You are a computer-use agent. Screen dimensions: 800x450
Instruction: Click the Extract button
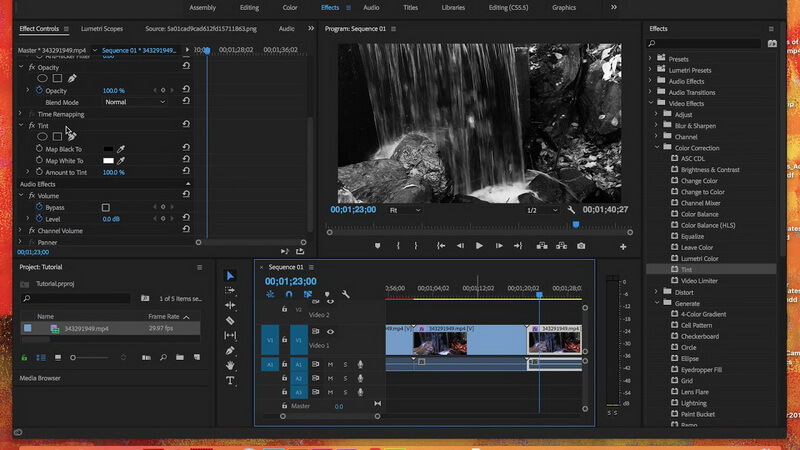click(561, 246)
